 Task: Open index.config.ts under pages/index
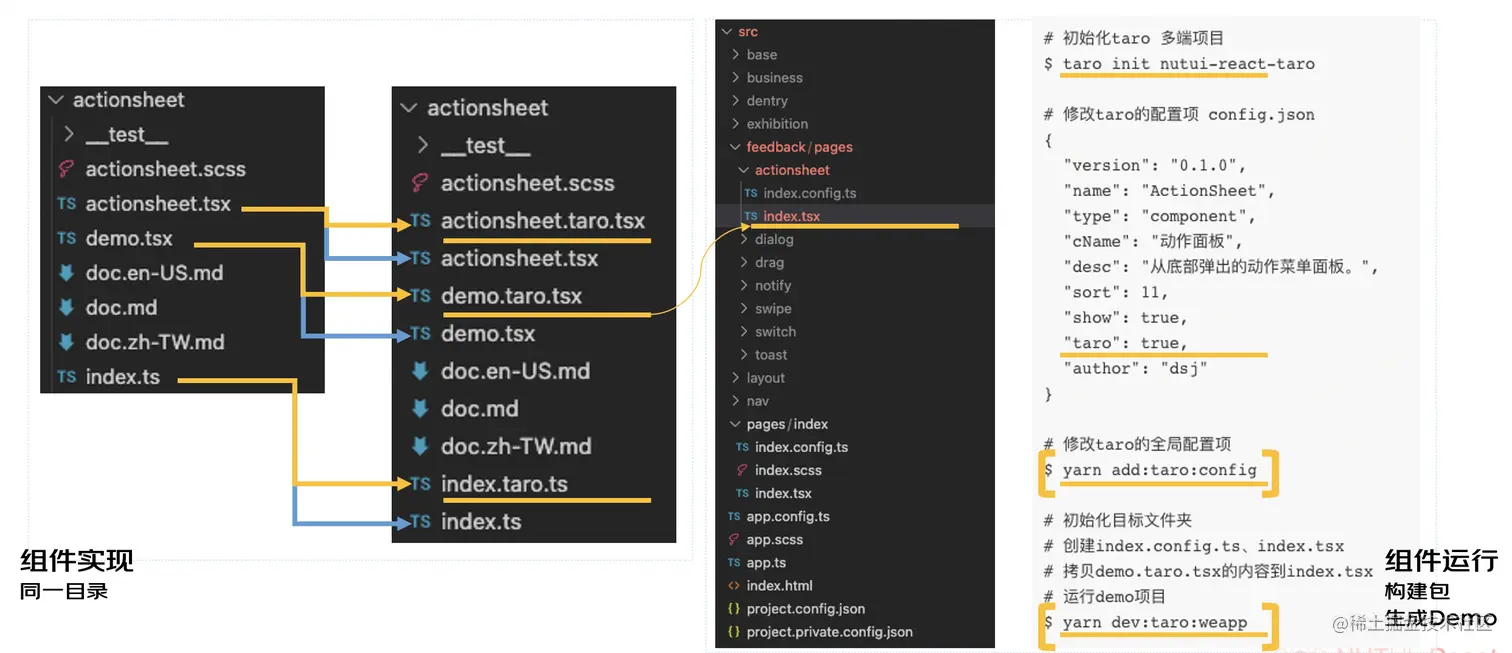[x=801, y=447]
